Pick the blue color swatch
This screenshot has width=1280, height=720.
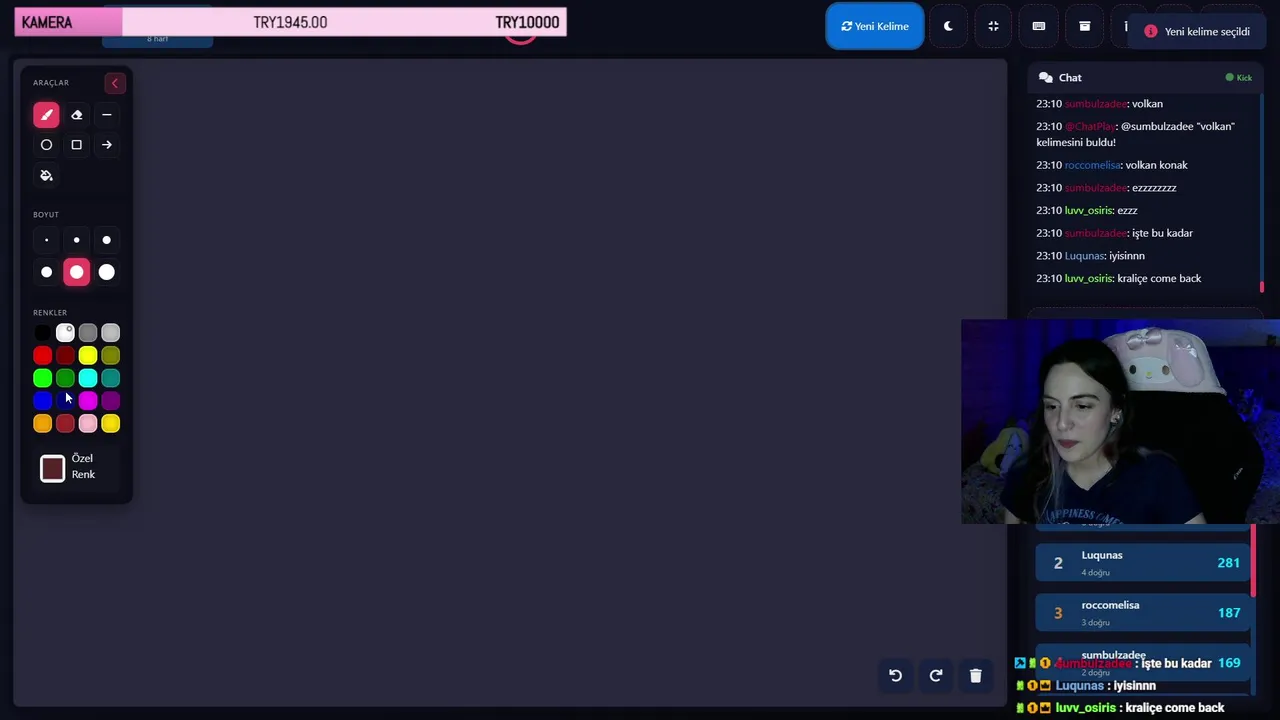coord(42,401)
